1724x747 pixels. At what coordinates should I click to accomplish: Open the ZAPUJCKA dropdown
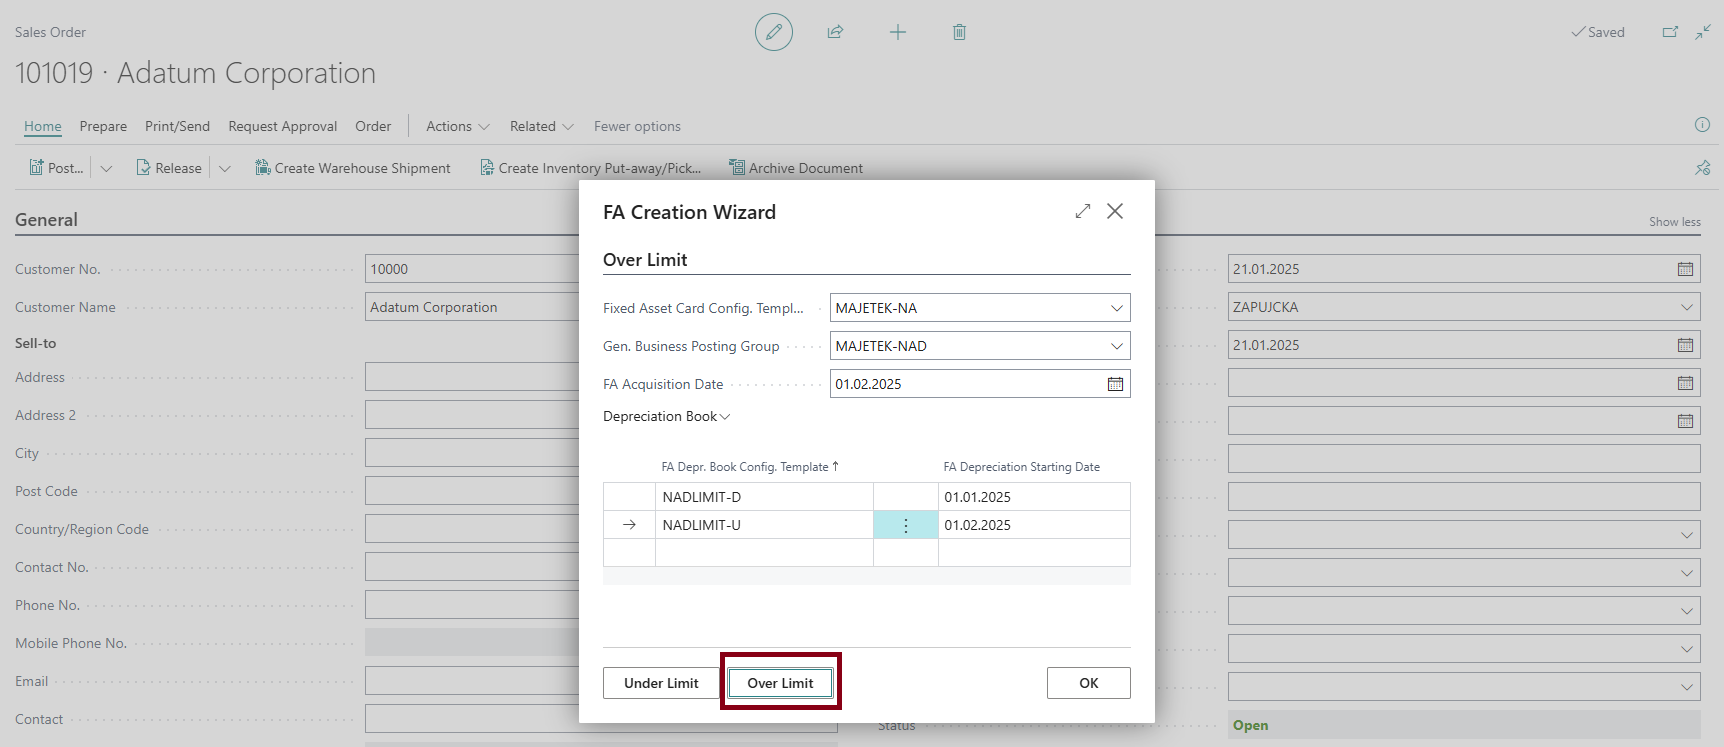point(1687,307)
